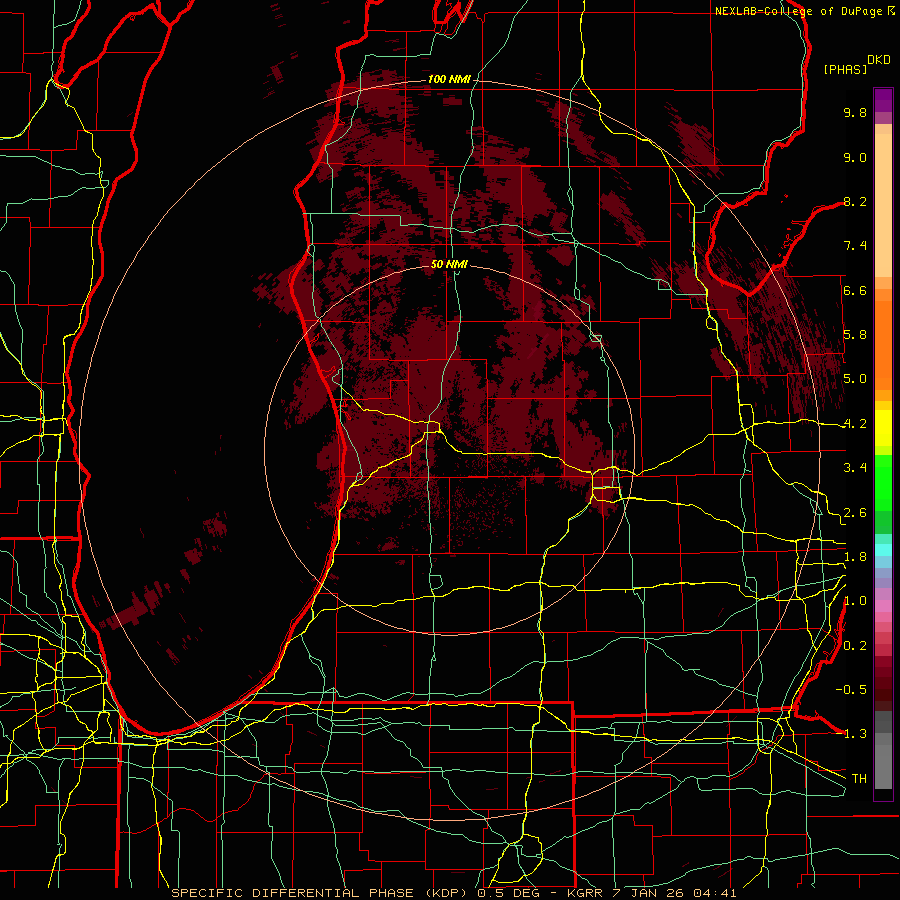Image resolution: width=900 pixels, height=900 pixels.
Task: Click the -0.5 legend value
Action: tap(851, 690)
